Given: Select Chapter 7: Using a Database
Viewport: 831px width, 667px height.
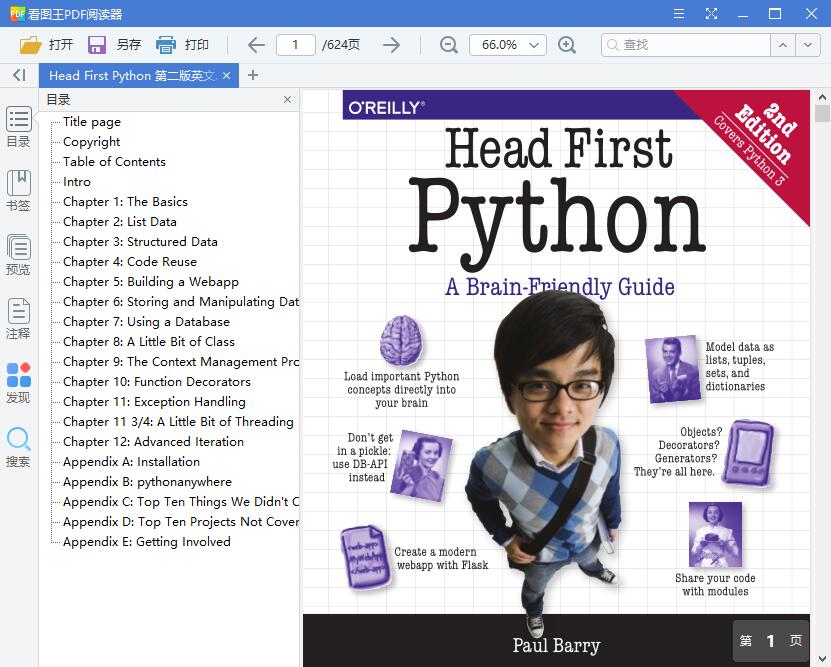Looking at the screenshot, I should pos(146,322).
